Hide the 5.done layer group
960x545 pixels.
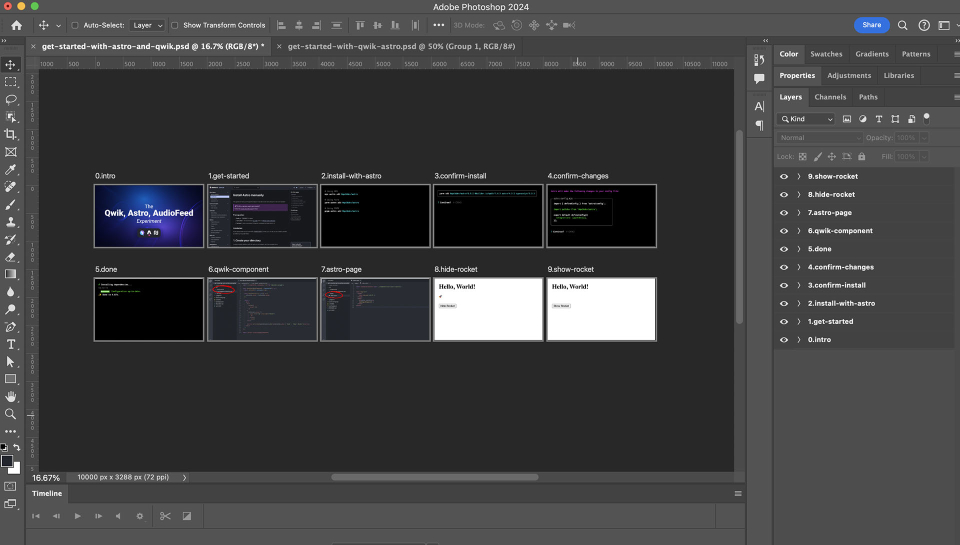coord(784,249)
